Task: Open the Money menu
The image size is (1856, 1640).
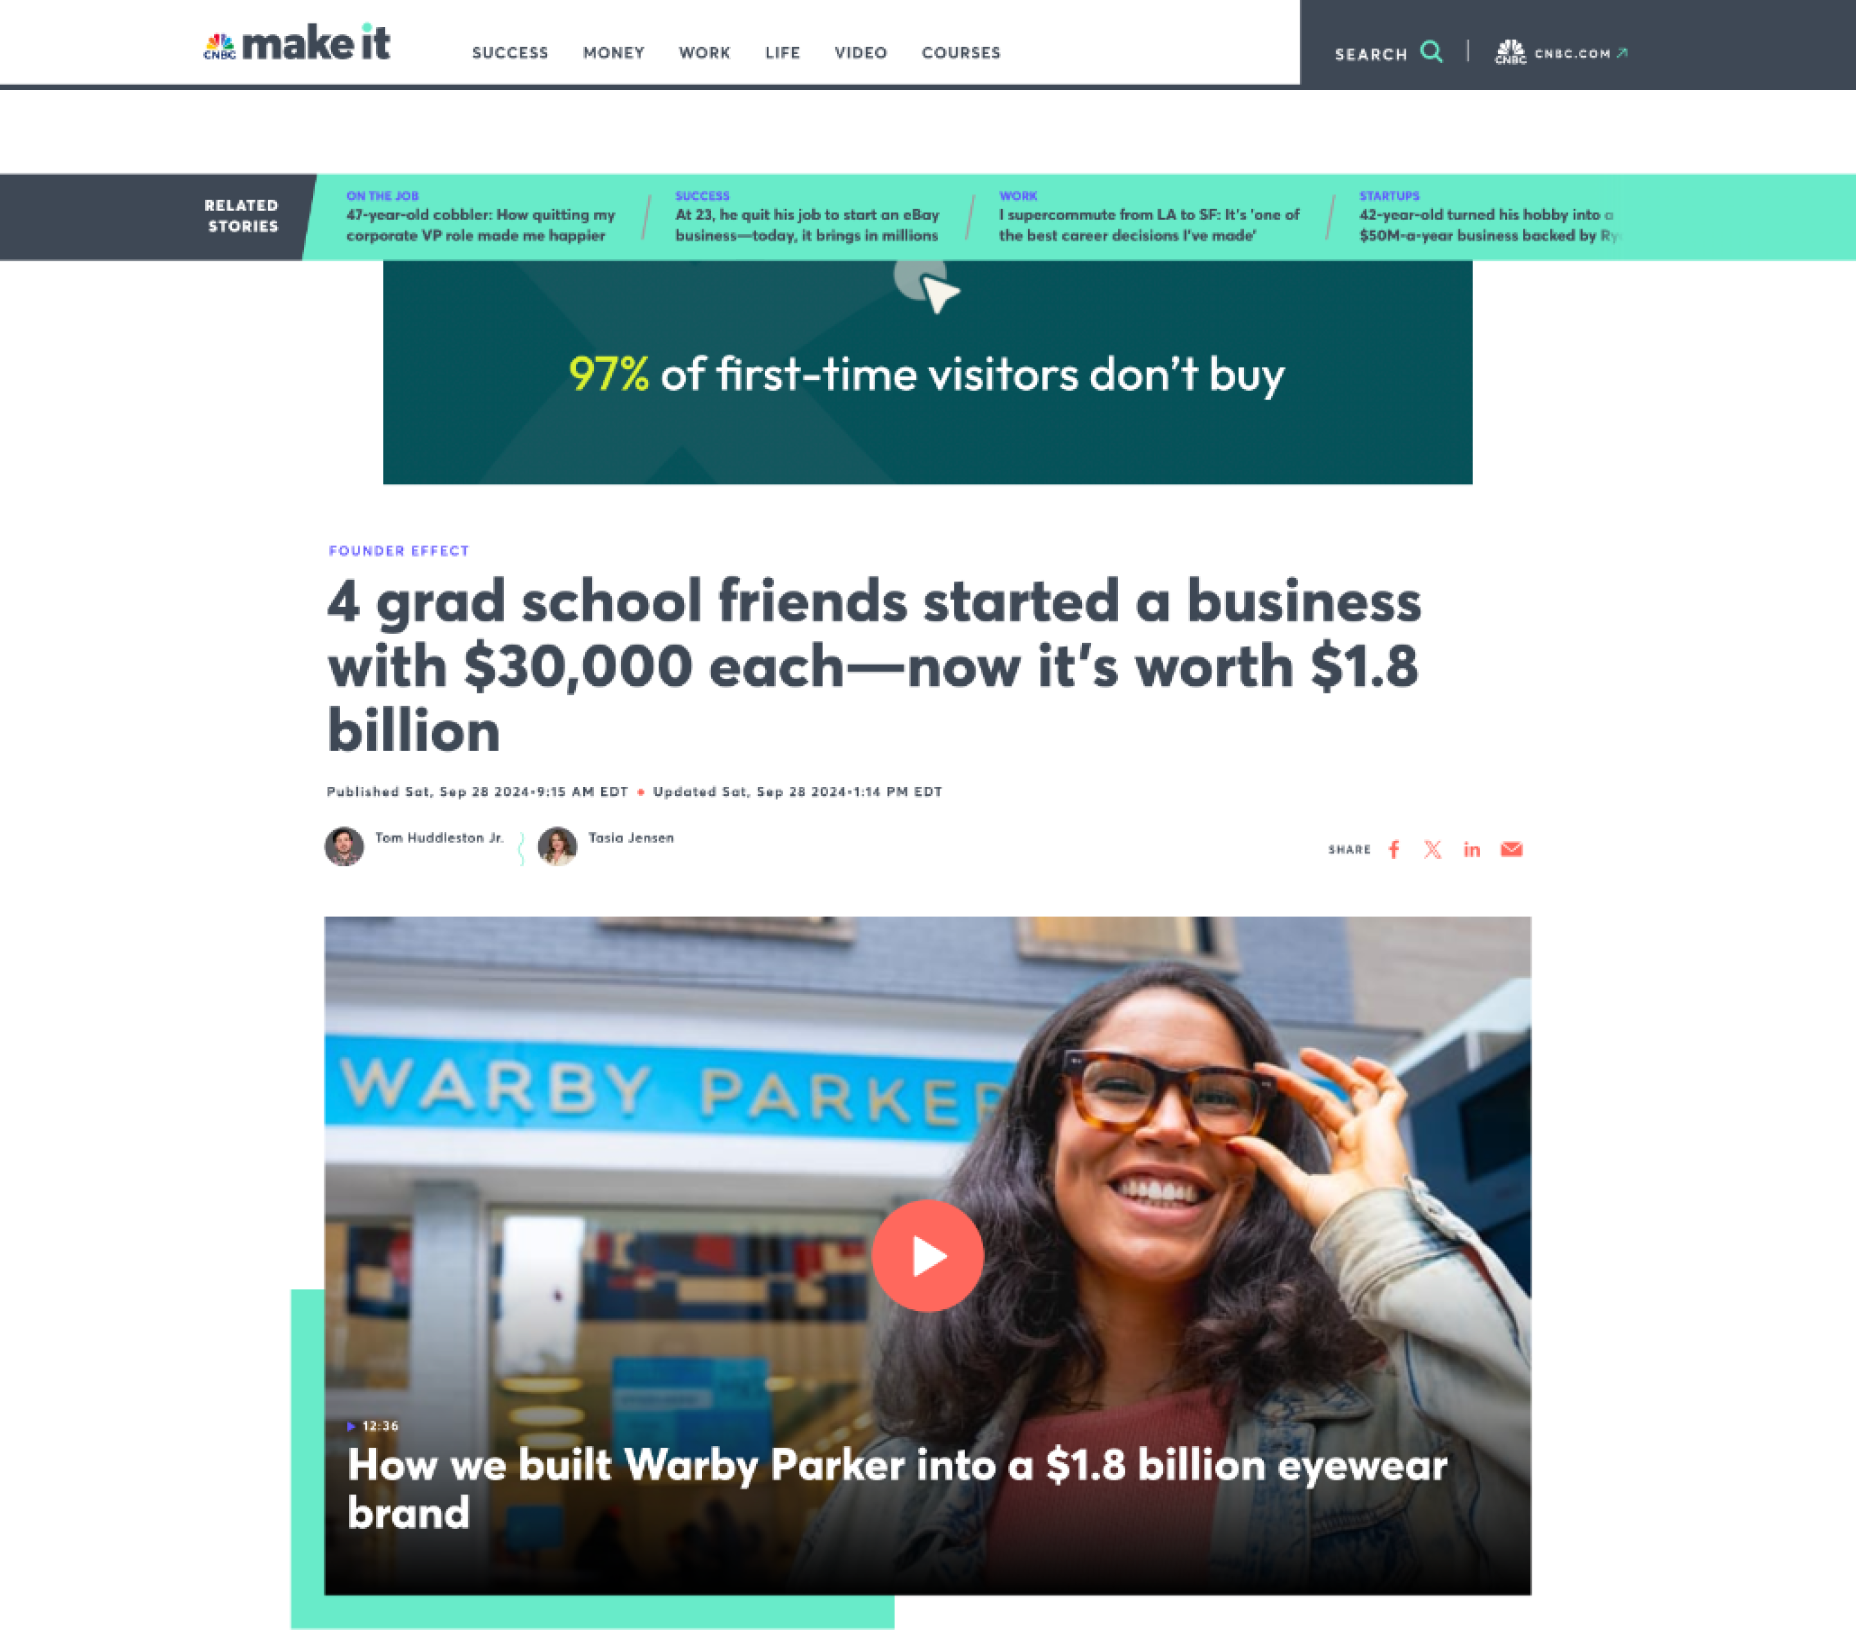Action: click(613, 52)
